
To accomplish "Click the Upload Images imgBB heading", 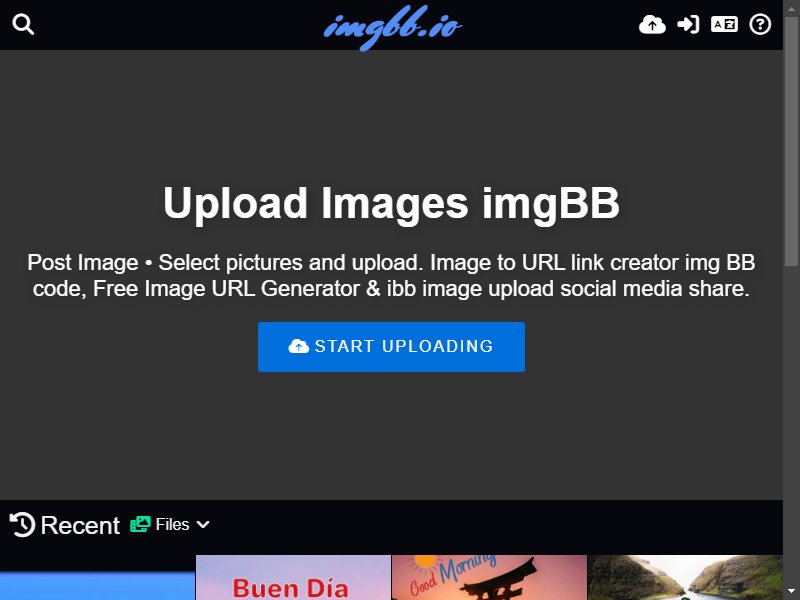I will (x=391, y=203).
